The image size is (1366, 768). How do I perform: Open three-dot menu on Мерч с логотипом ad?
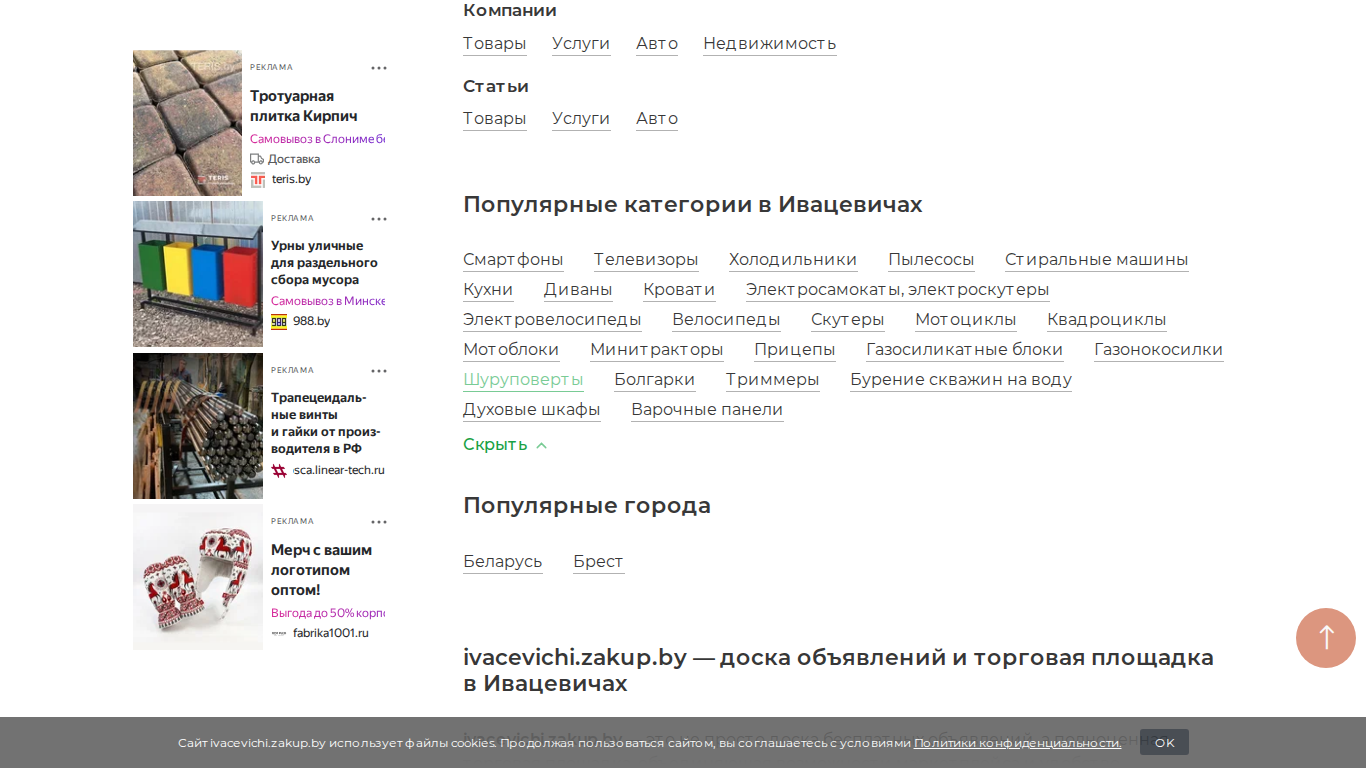(379, 522)
